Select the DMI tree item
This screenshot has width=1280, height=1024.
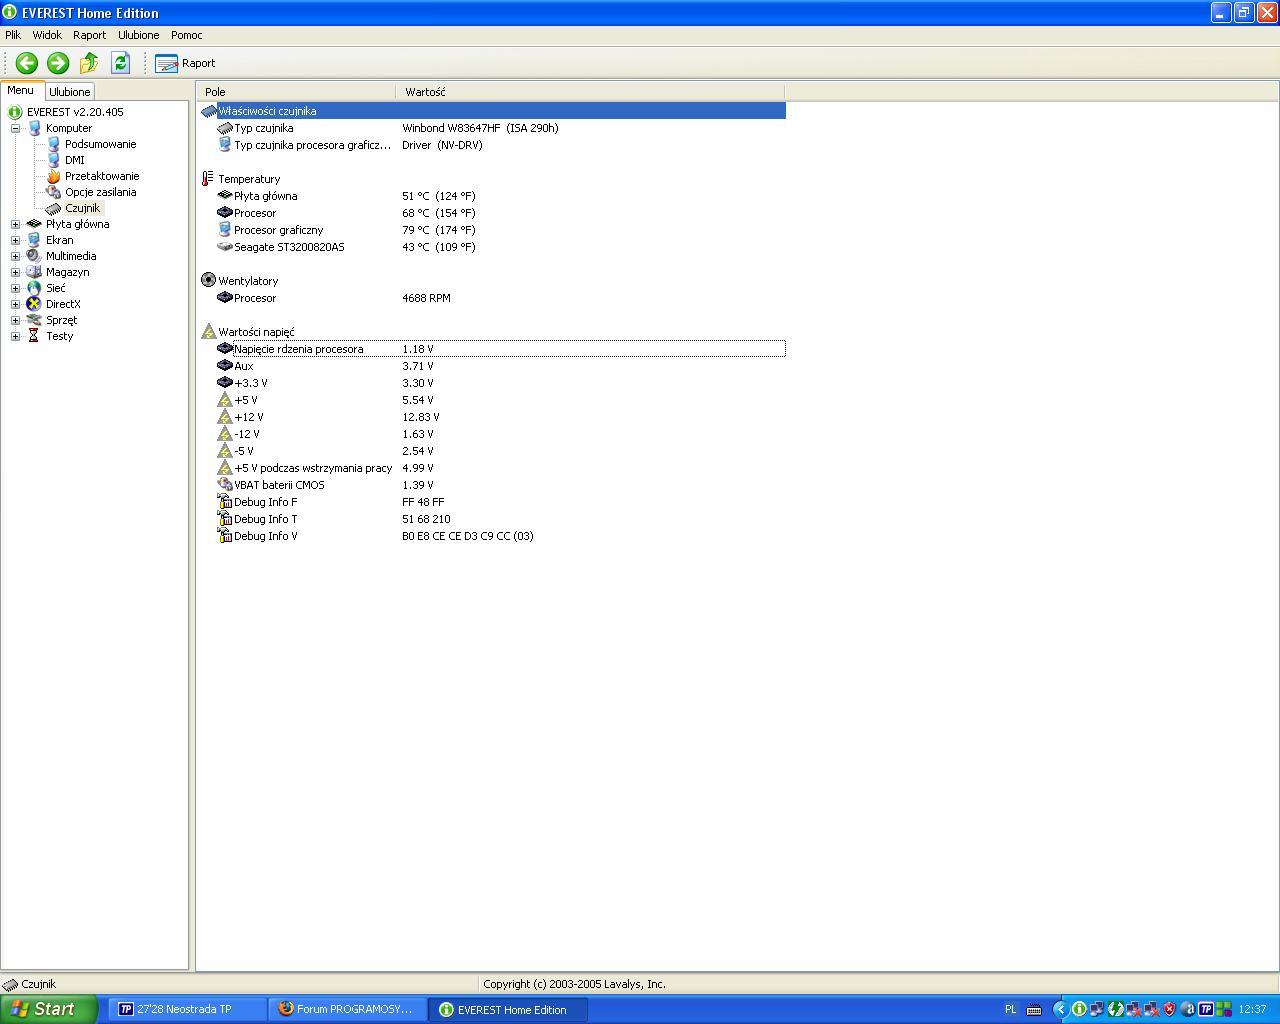(75, 160)
